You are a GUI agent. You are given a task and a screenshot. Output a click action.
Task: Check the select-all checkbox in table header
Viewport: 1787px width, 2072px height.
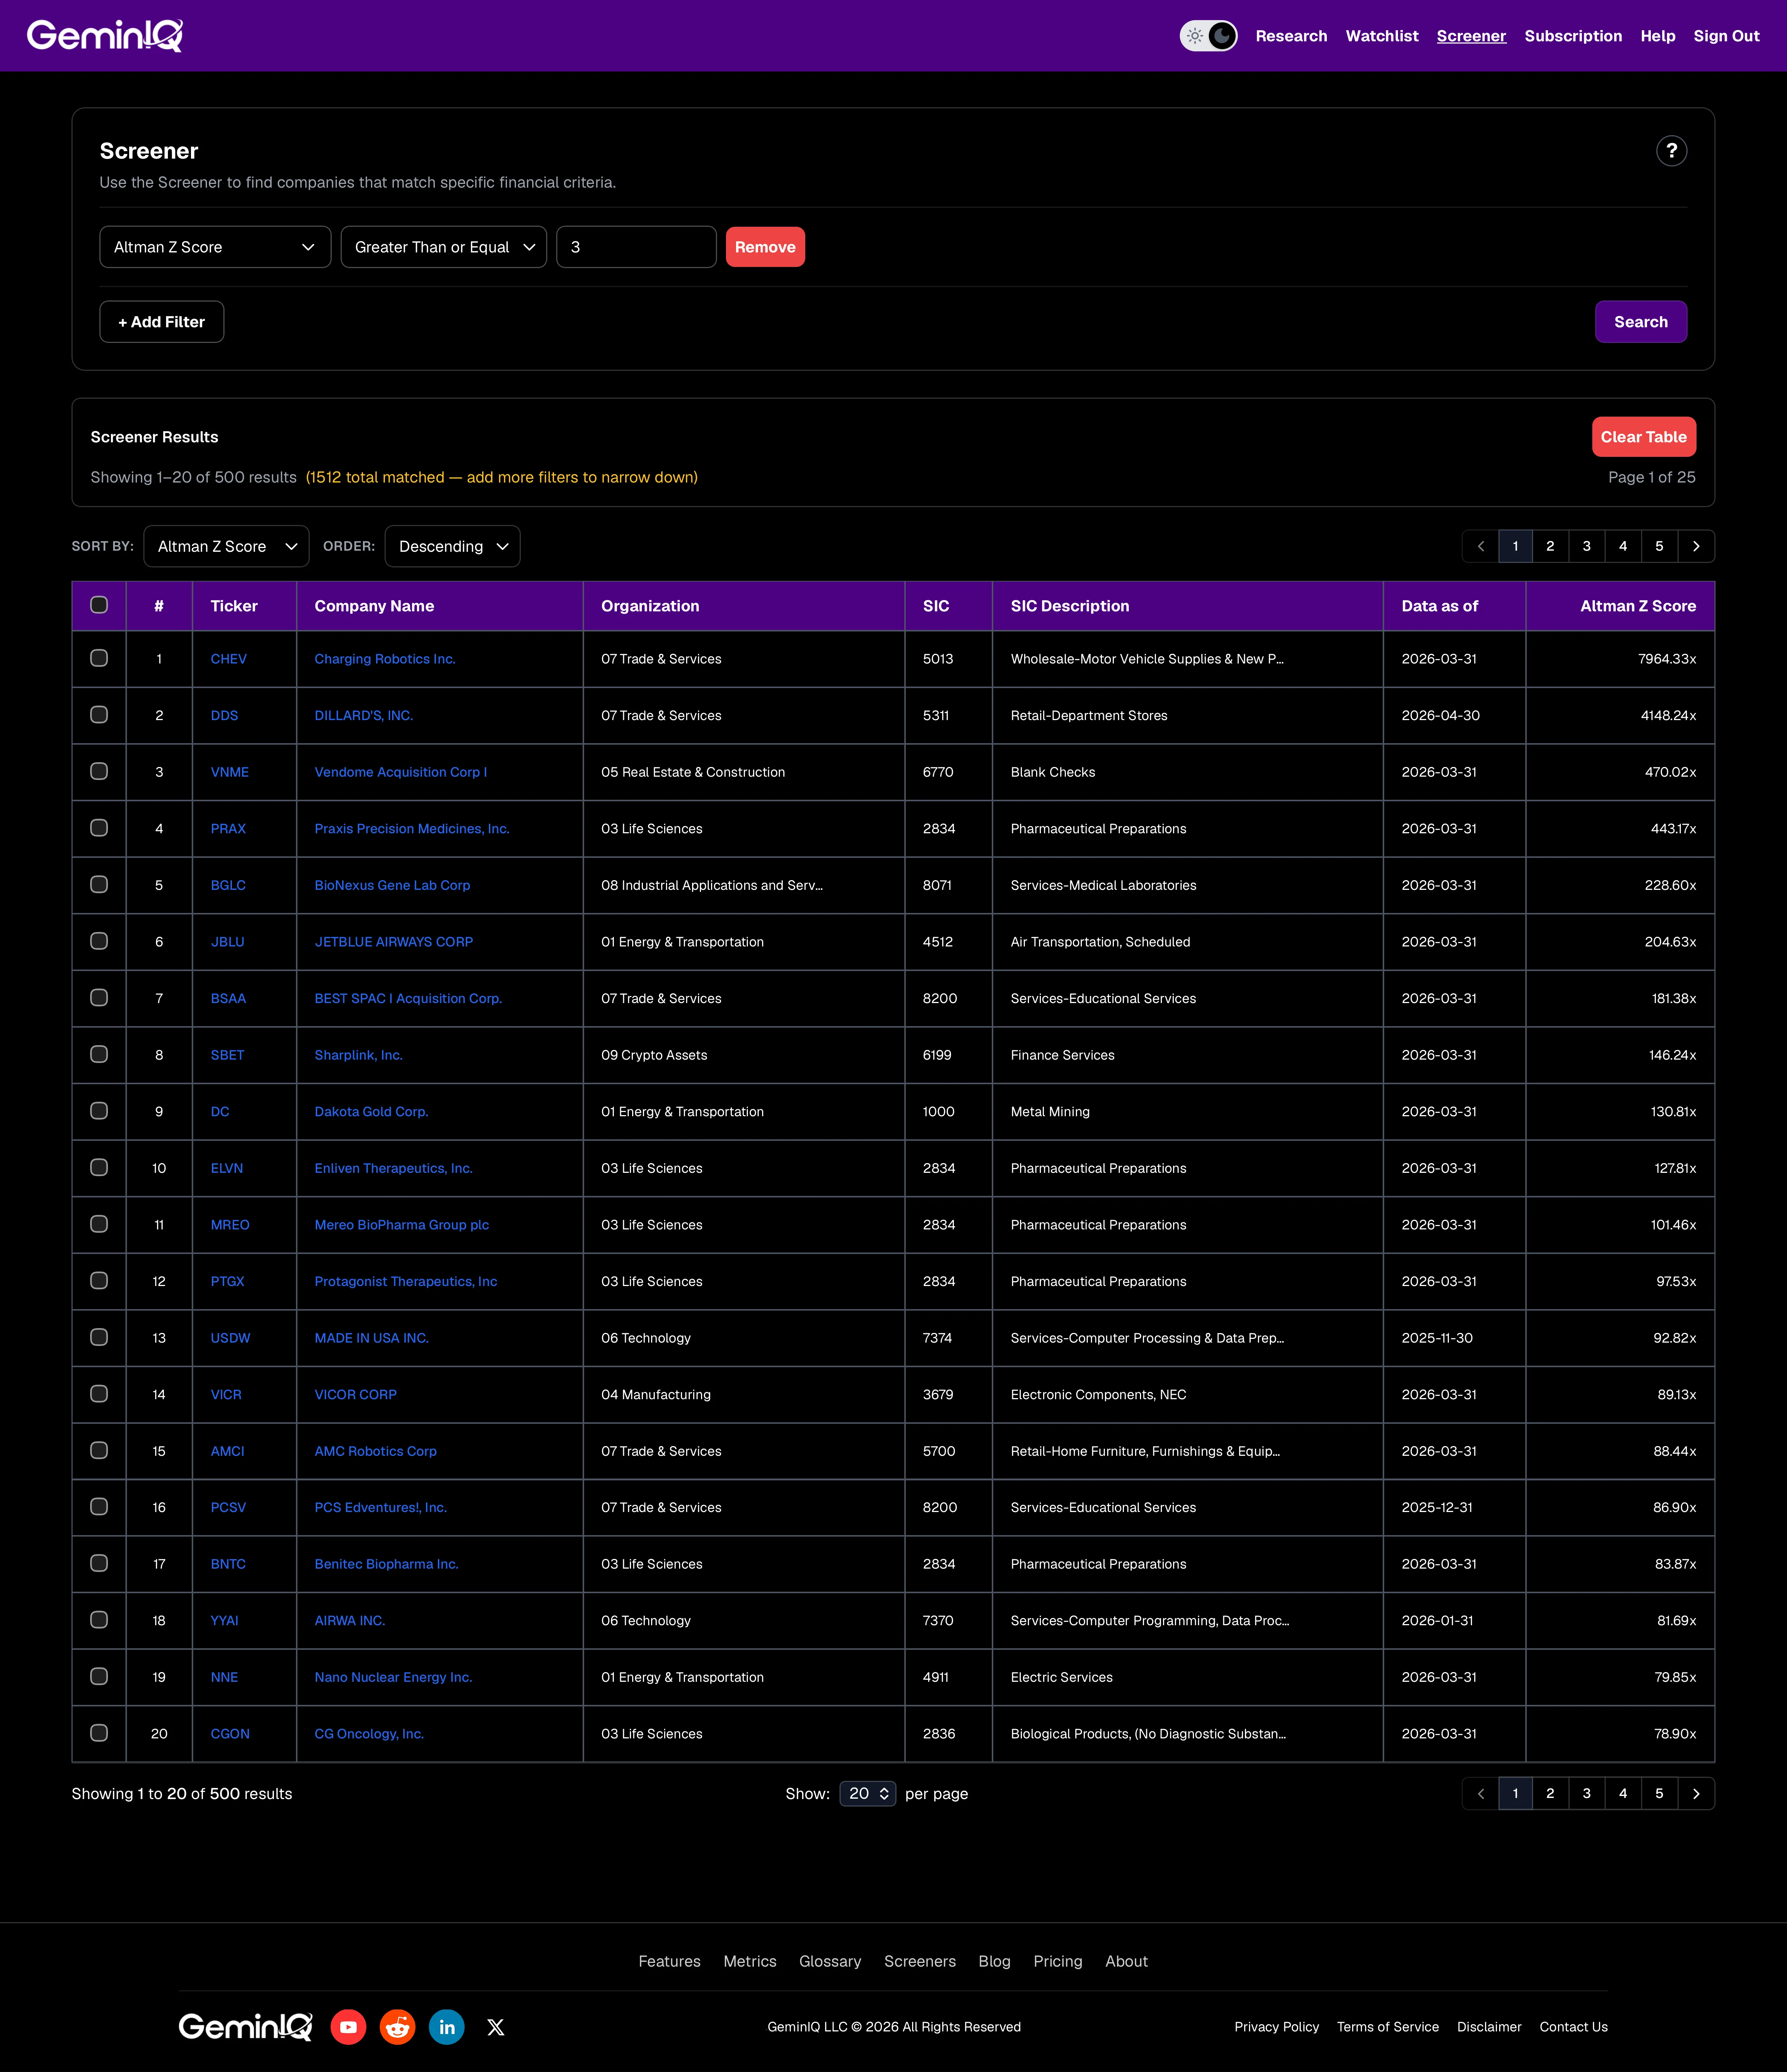click(99, 605)
